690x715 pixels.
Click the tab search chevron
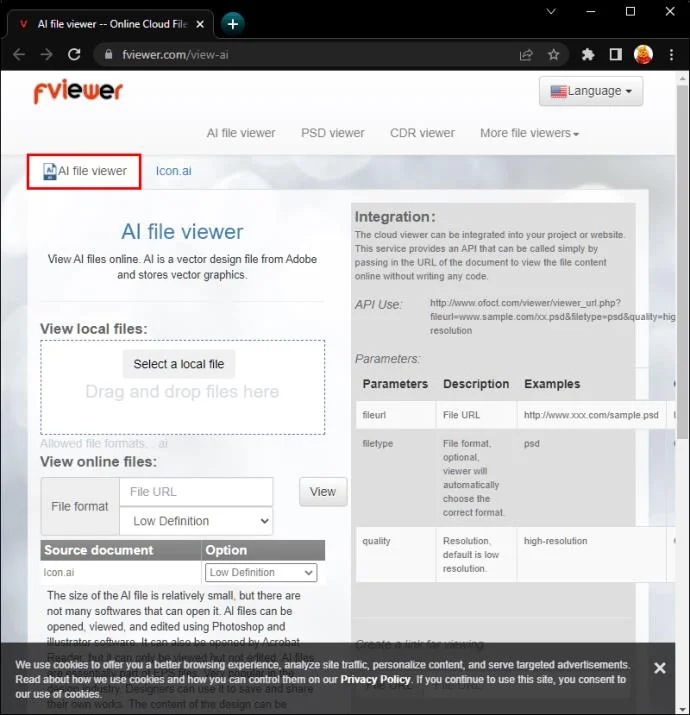[x=551, y=11]
